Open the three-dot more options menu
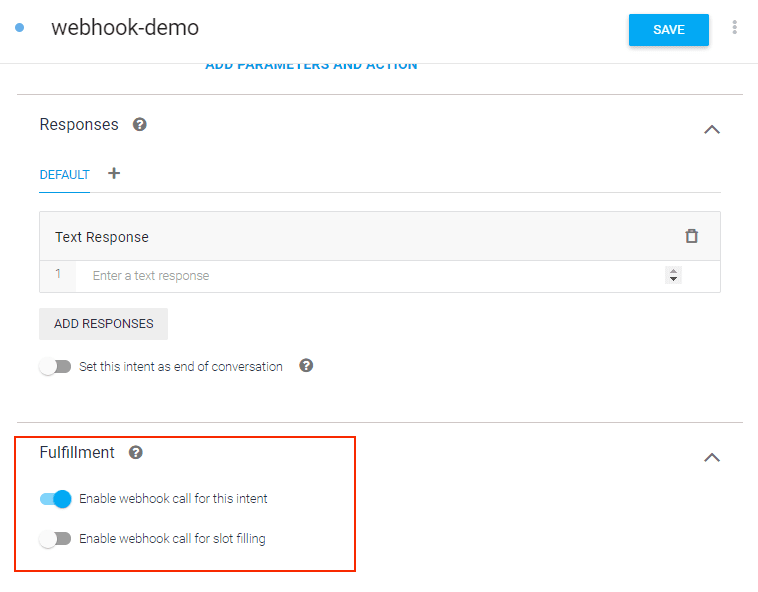Viewport: 758px width, 592px height. [x=734, y=28]
